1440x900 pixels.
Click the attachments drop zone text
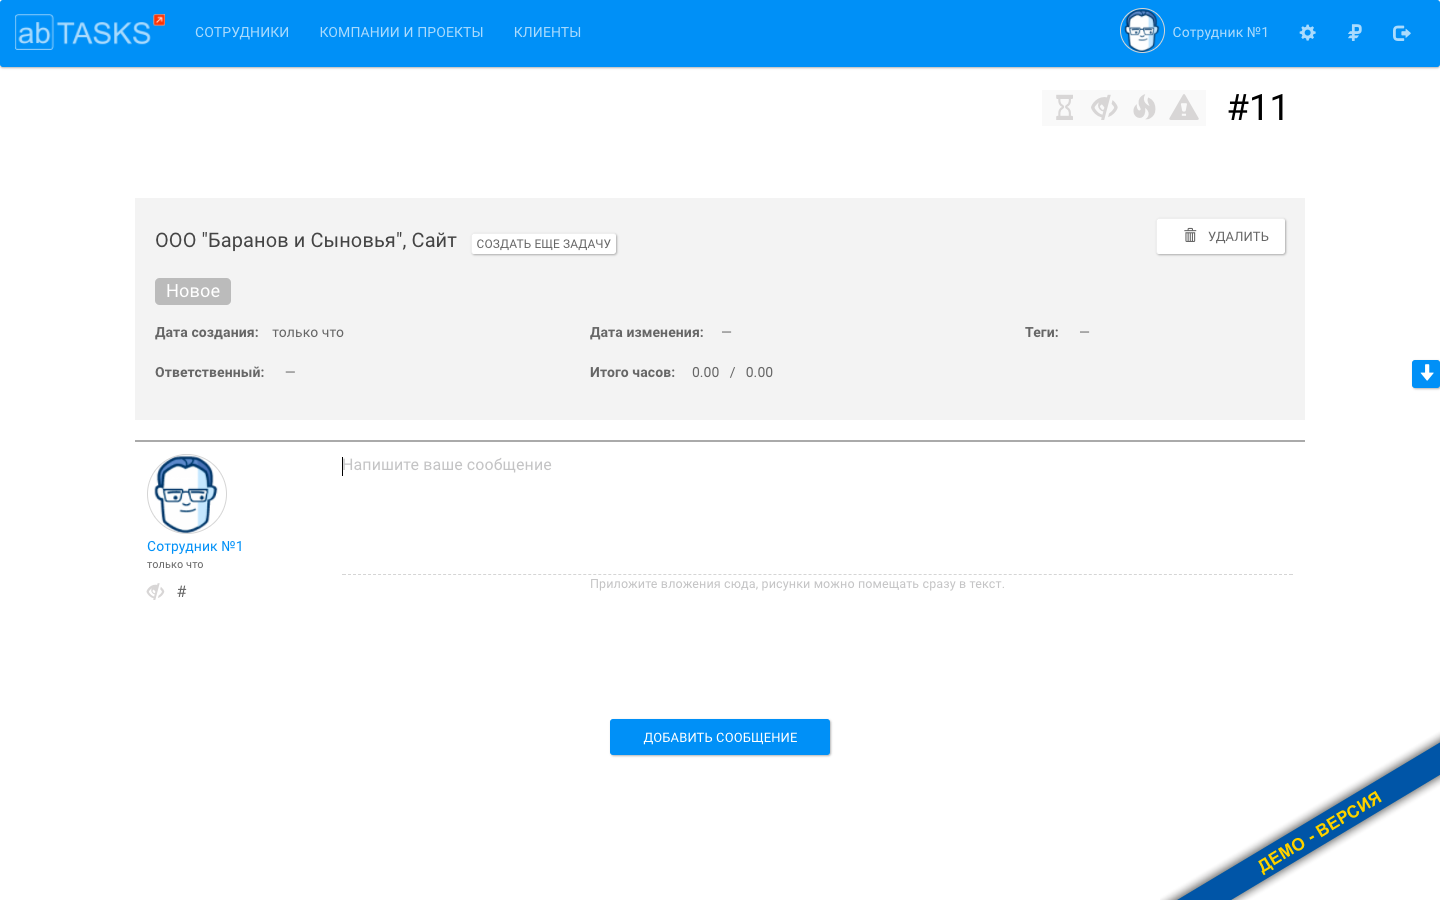coord(797,584)
